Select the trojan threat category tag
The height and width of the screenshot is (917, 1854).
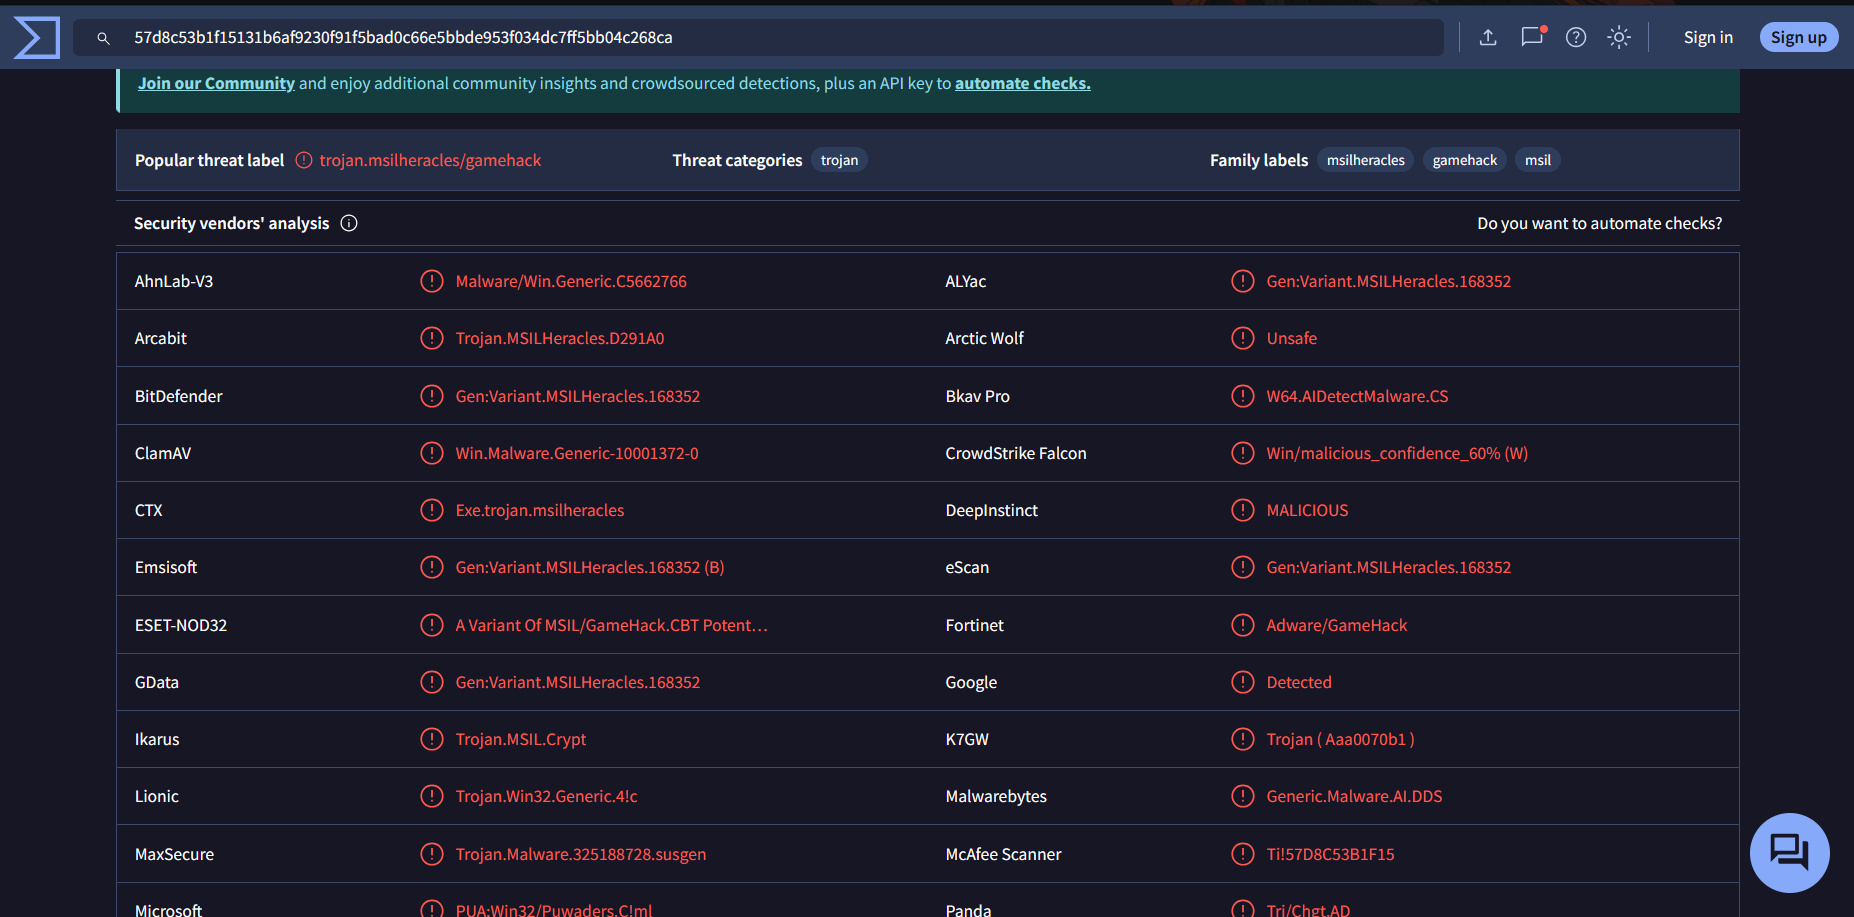tap(839, 160)
